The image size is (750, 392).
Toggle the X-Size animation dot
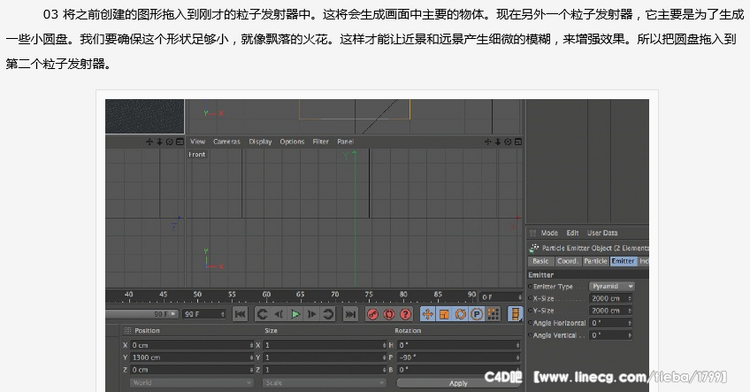(530, 298)
